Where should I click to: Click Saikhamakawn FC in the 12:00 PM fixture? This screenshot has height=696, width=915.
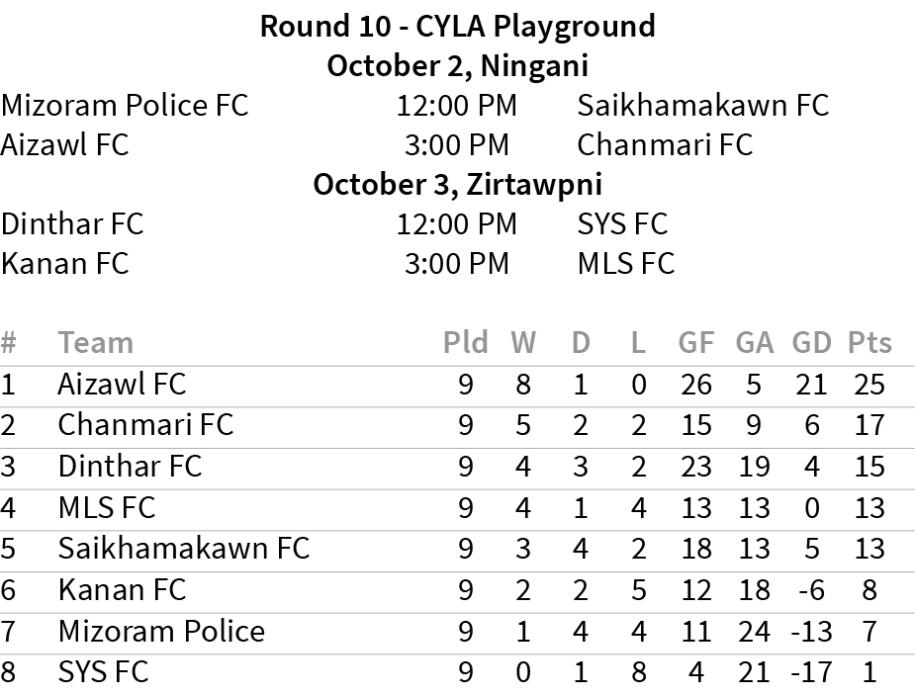[703, 106]
